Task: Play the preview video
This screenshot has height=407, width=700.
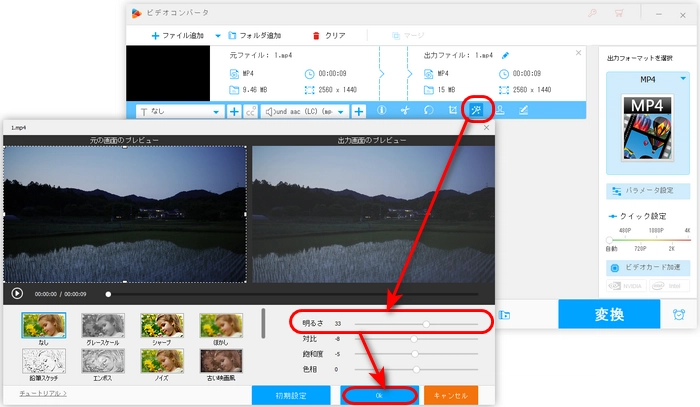Action: [17, 294]
